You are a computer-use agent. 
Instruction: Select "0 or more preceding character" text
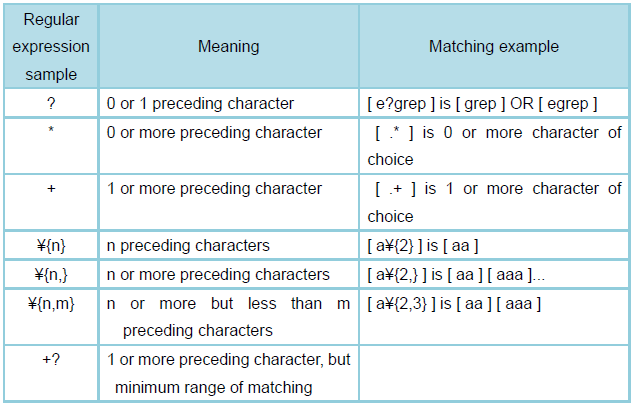pos(214,133)
